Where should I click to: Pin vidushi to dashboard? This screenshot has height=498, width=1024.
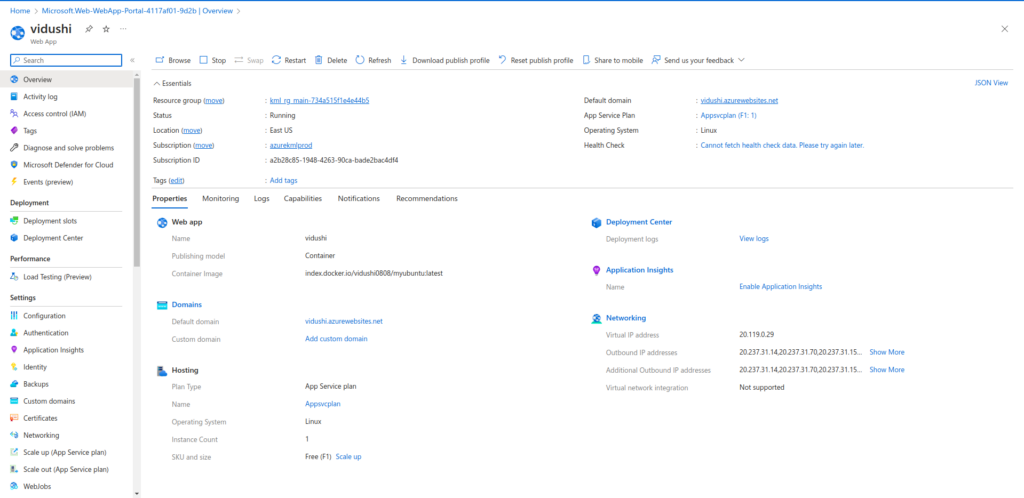(89, 29)
